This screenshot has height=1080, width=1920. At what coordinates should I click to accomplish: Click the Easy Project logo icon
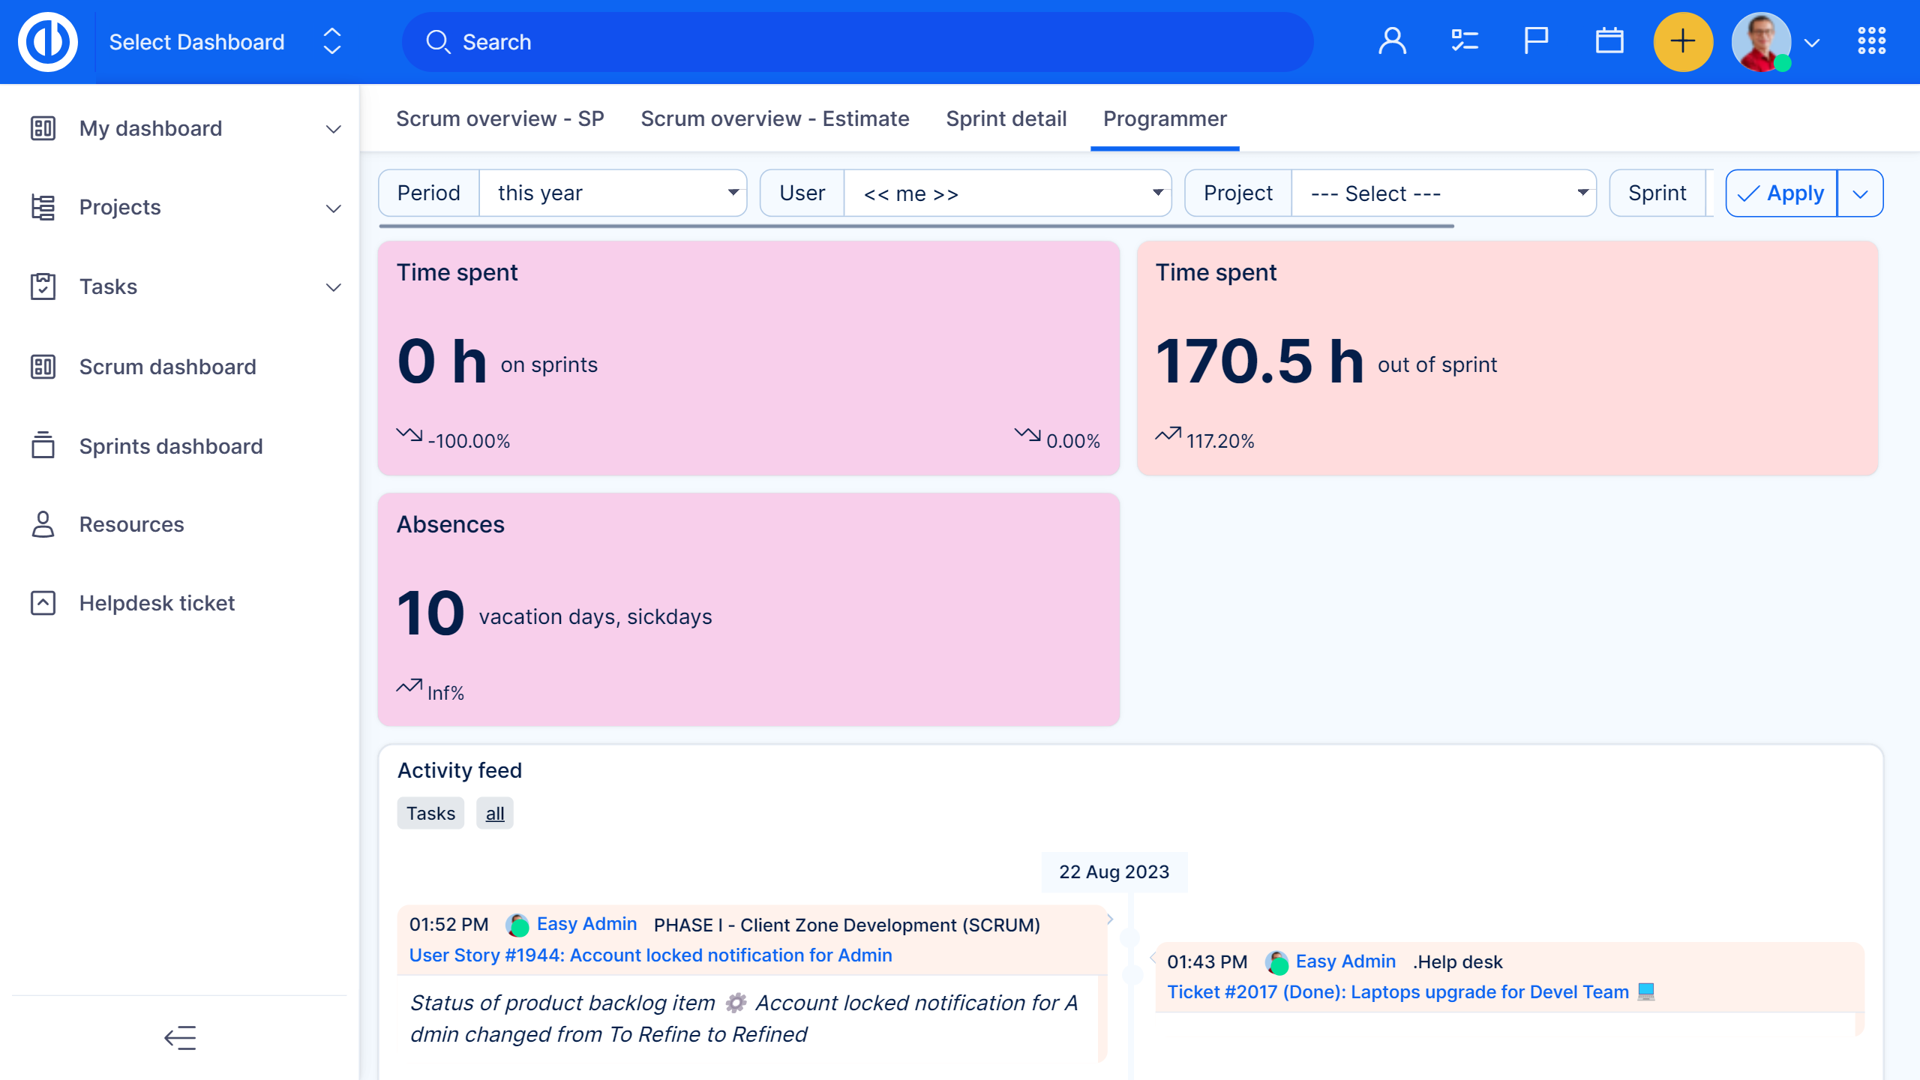pyautogui.click(x=48, y=42)
